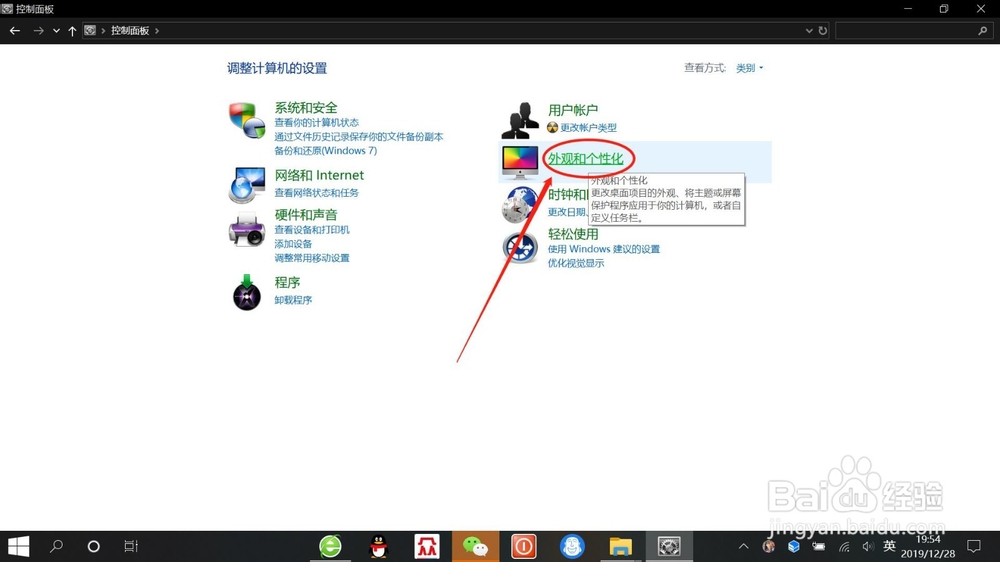Click 通过文件历史记录保存你的文件备份副本
Image resolution: width=1000 pixels, height=562 pixels.
358,137
